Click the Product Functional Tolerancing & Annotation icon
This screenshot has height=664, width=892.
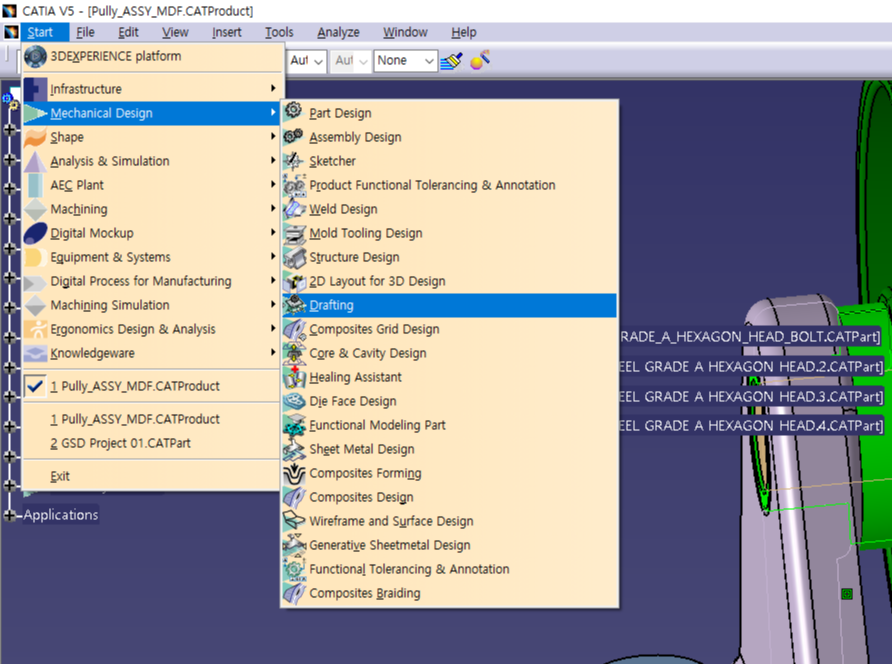[x=294, y=185]
